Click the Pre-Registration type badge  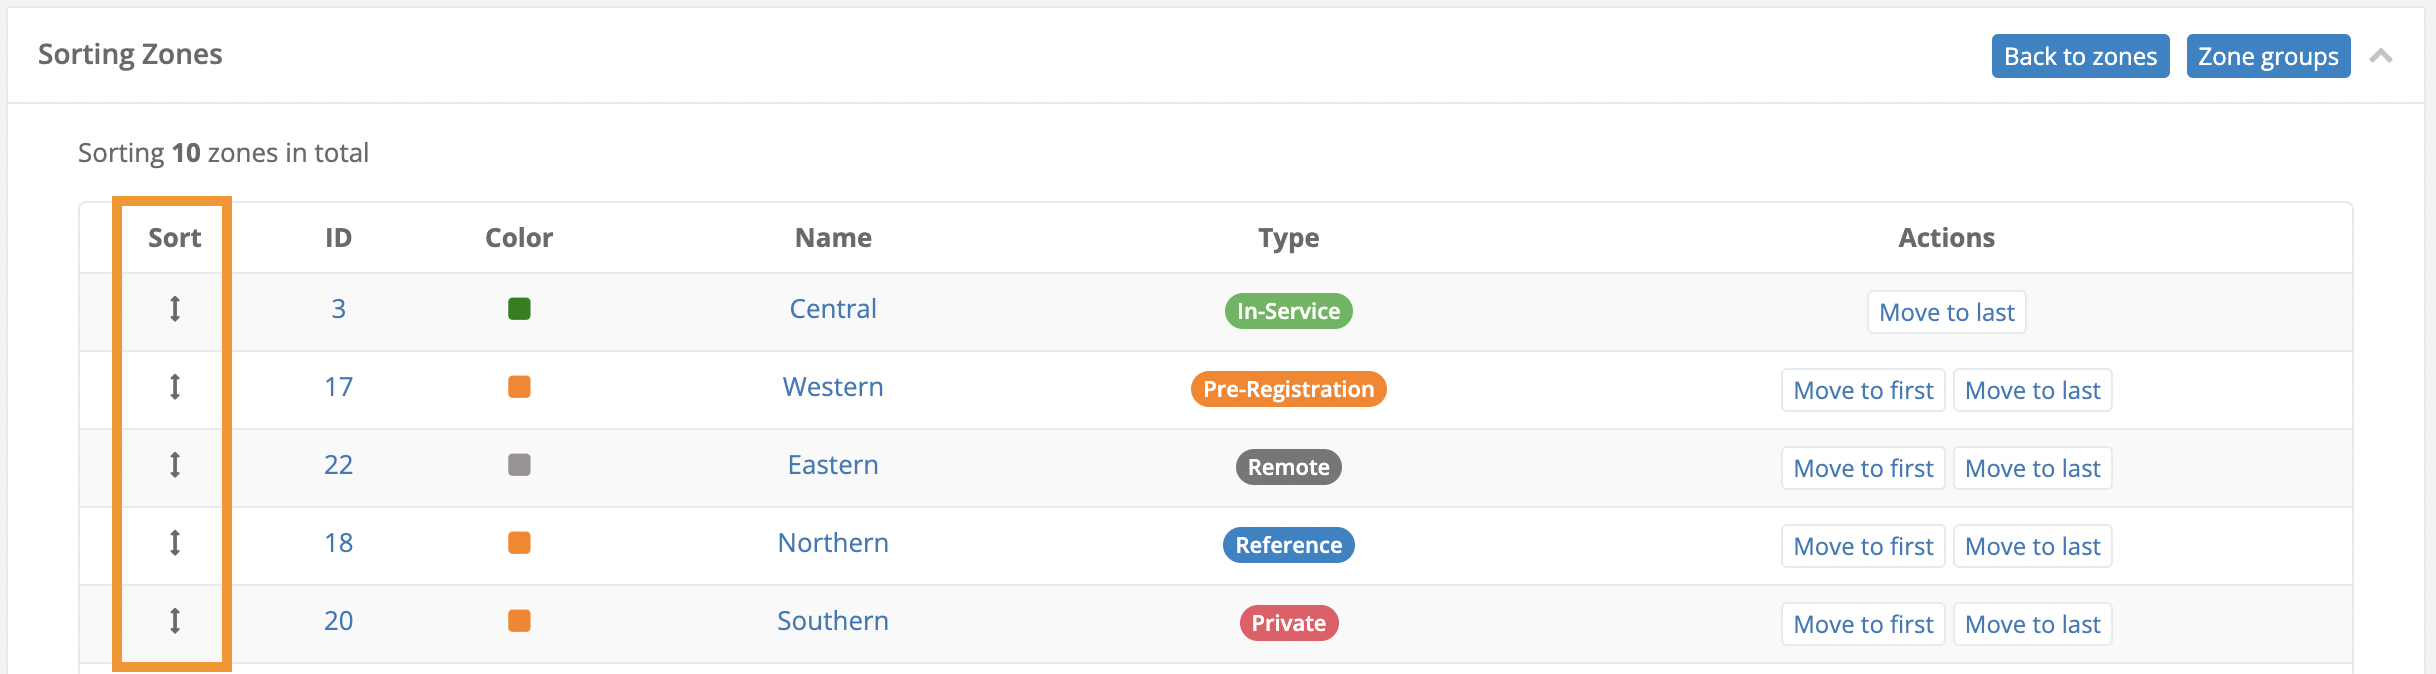(x=1288, y=389)
